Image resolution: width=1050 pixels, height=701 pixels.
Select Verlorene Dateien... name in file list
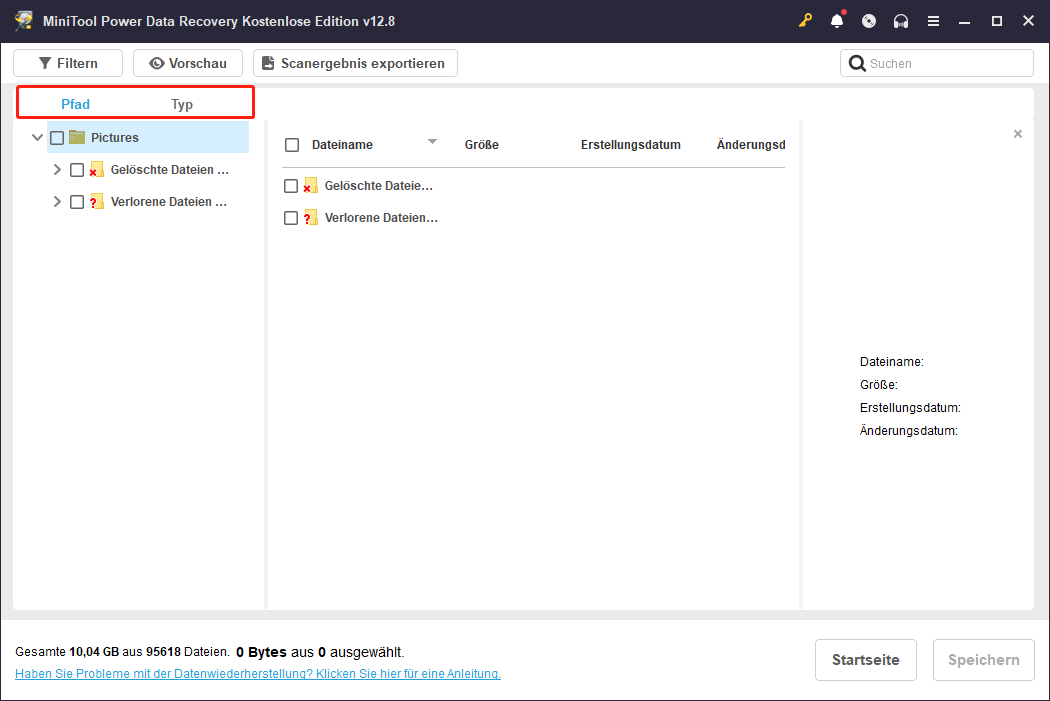click(x=381, y=218)
